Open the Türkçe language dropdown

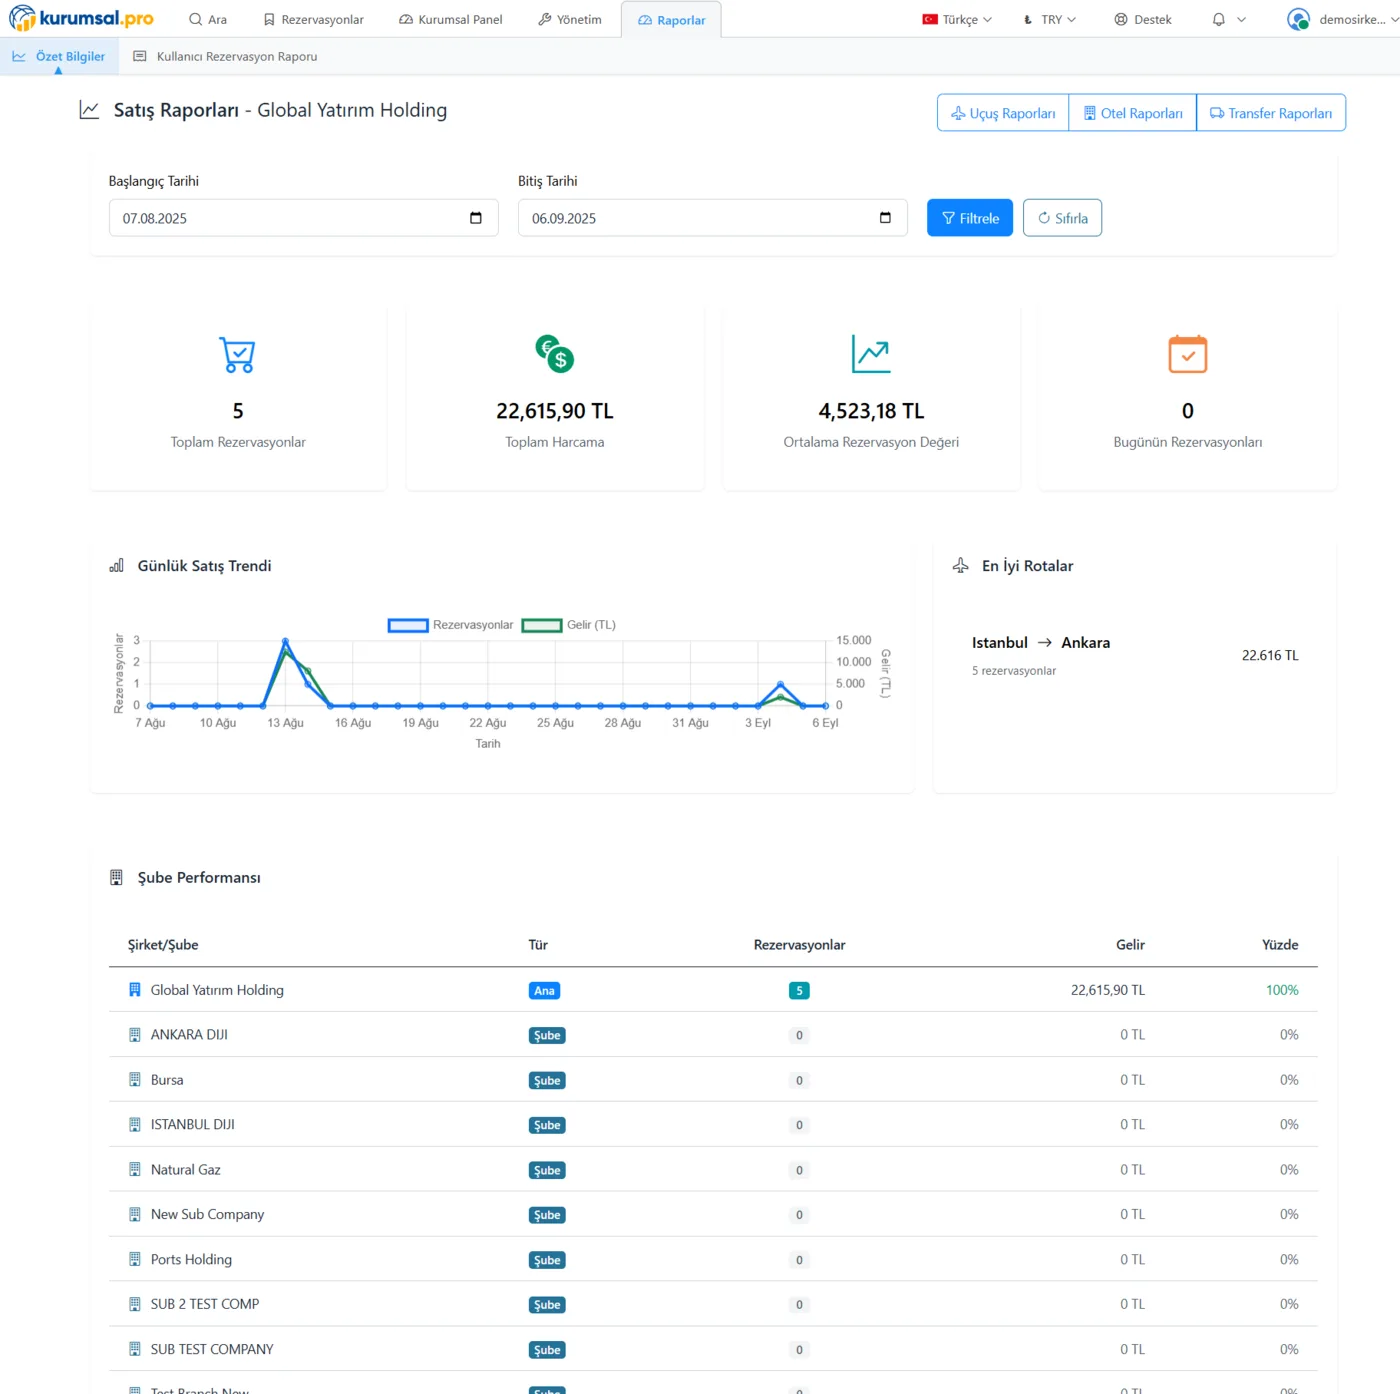point(957,19)
